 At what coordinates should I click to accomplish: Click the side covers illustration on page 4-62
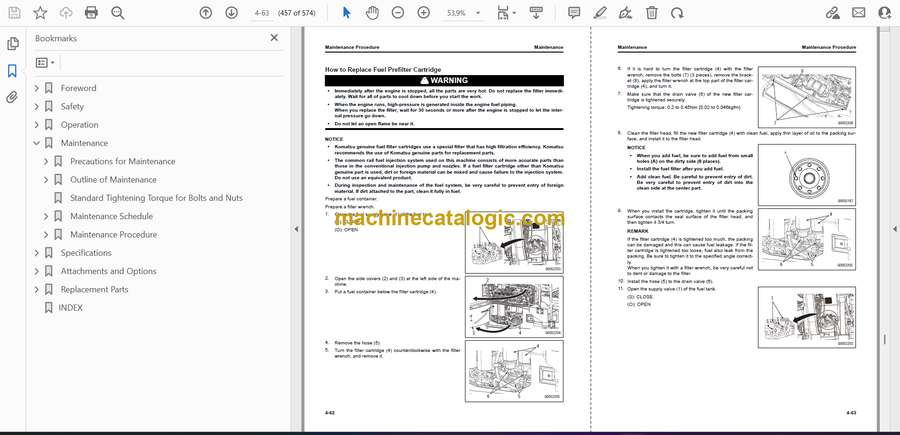click(x=514, y=307)
